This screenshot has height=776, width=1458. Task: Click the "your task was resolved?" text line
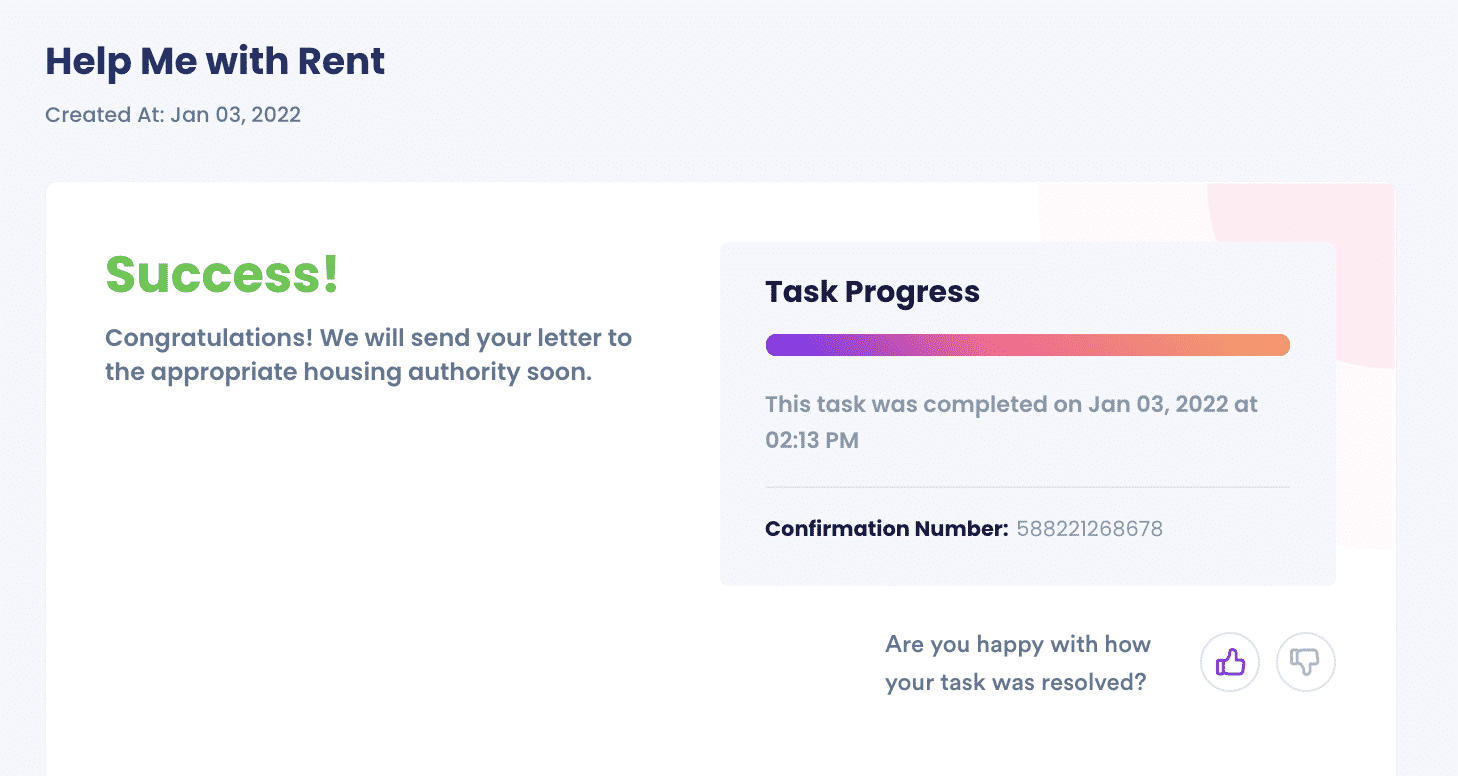[1015, 684]
